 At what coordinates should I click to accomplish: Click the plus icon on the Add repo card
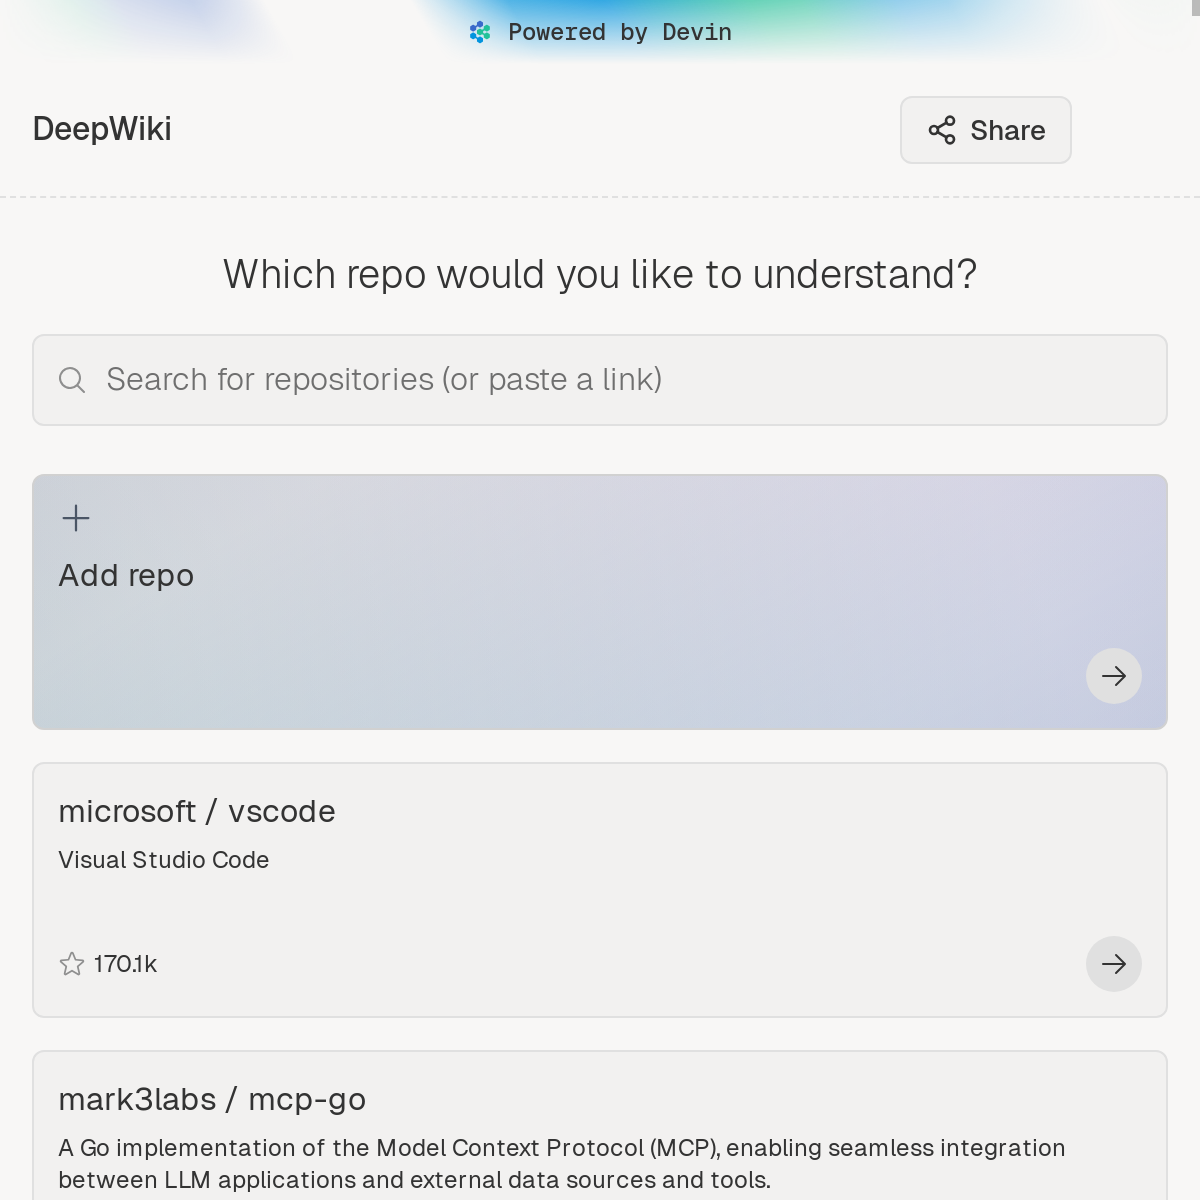click(75, 517)
